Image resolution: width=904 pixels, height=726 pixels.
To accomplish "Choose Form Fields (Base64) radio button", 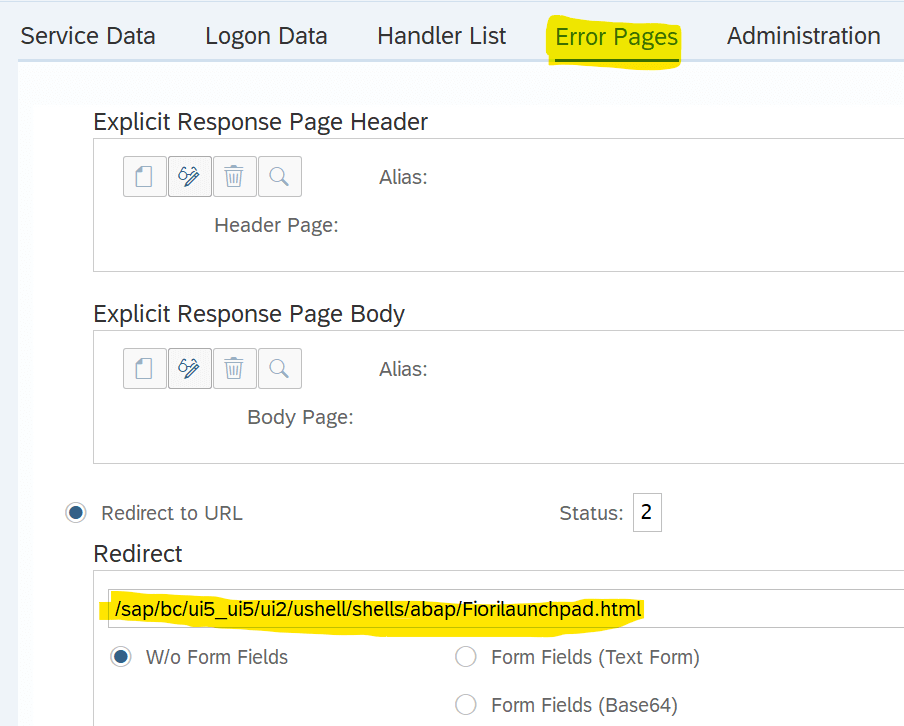I will click(x=466, y=705).
